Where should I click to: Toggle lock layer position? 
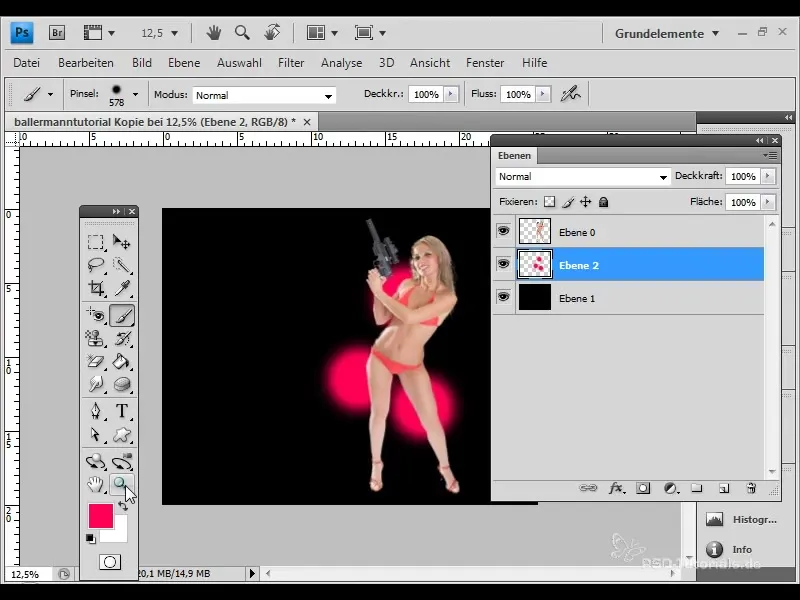click(x=585, y=202)
